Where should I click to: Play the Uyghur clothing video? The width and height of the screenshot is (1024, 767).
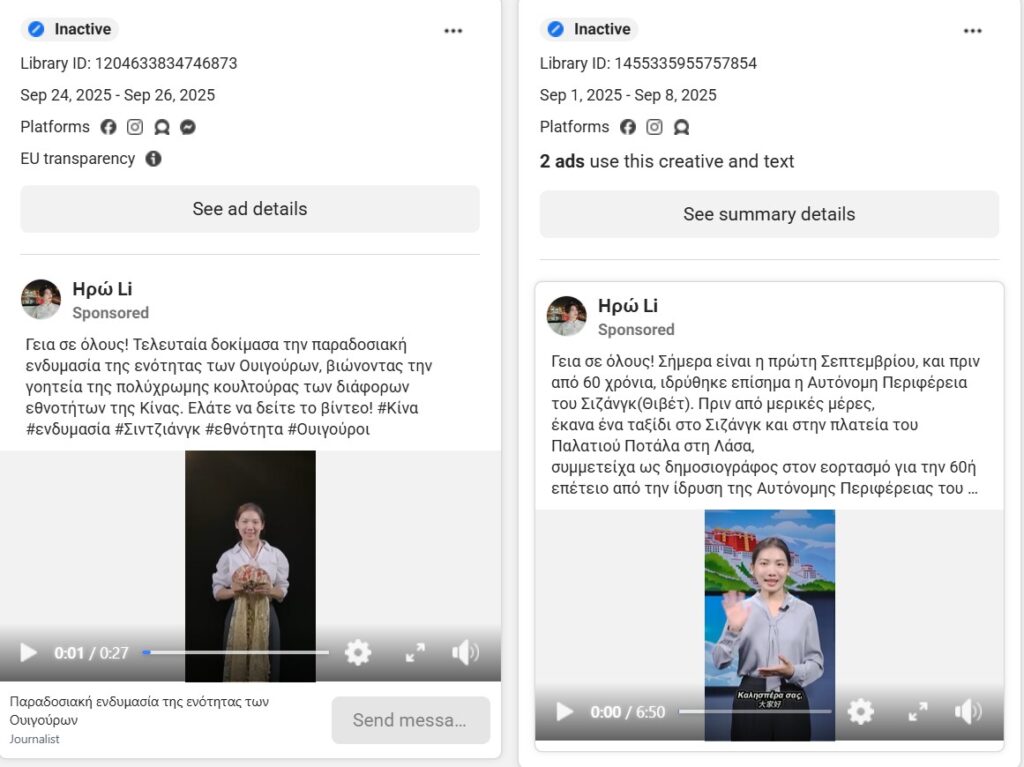pos(29,653)
